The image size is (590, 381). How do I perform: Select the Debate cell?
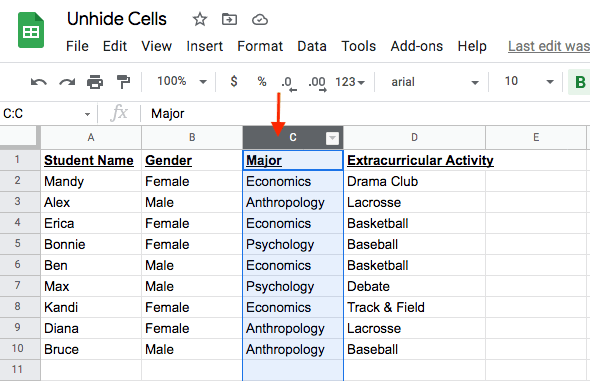click(x=414, y=286)
